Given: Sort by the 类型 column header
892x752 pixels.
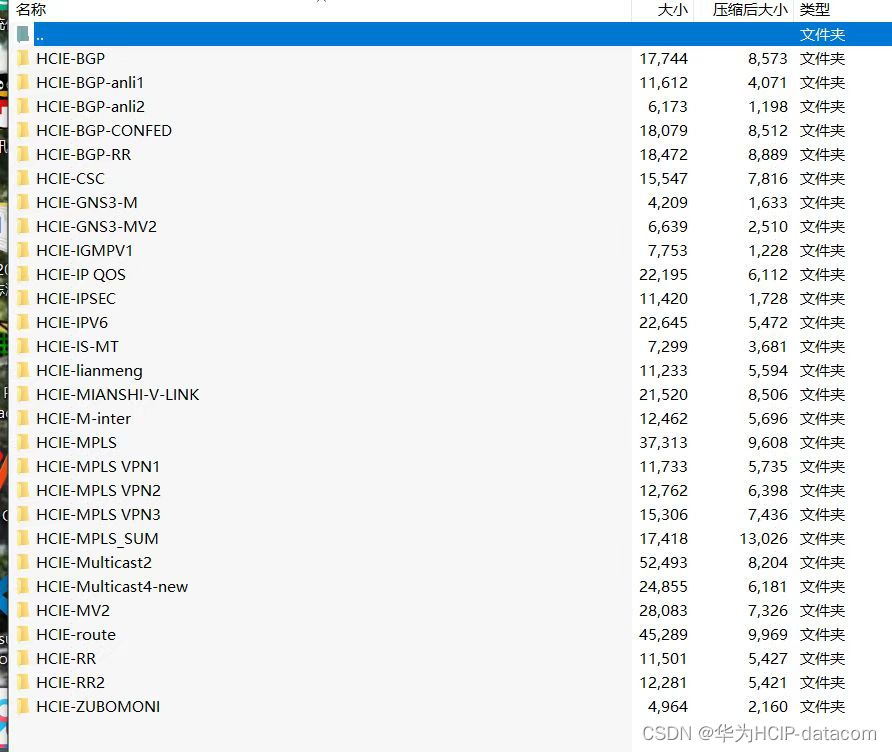Looking at the screenshot, I should (815, 10).
